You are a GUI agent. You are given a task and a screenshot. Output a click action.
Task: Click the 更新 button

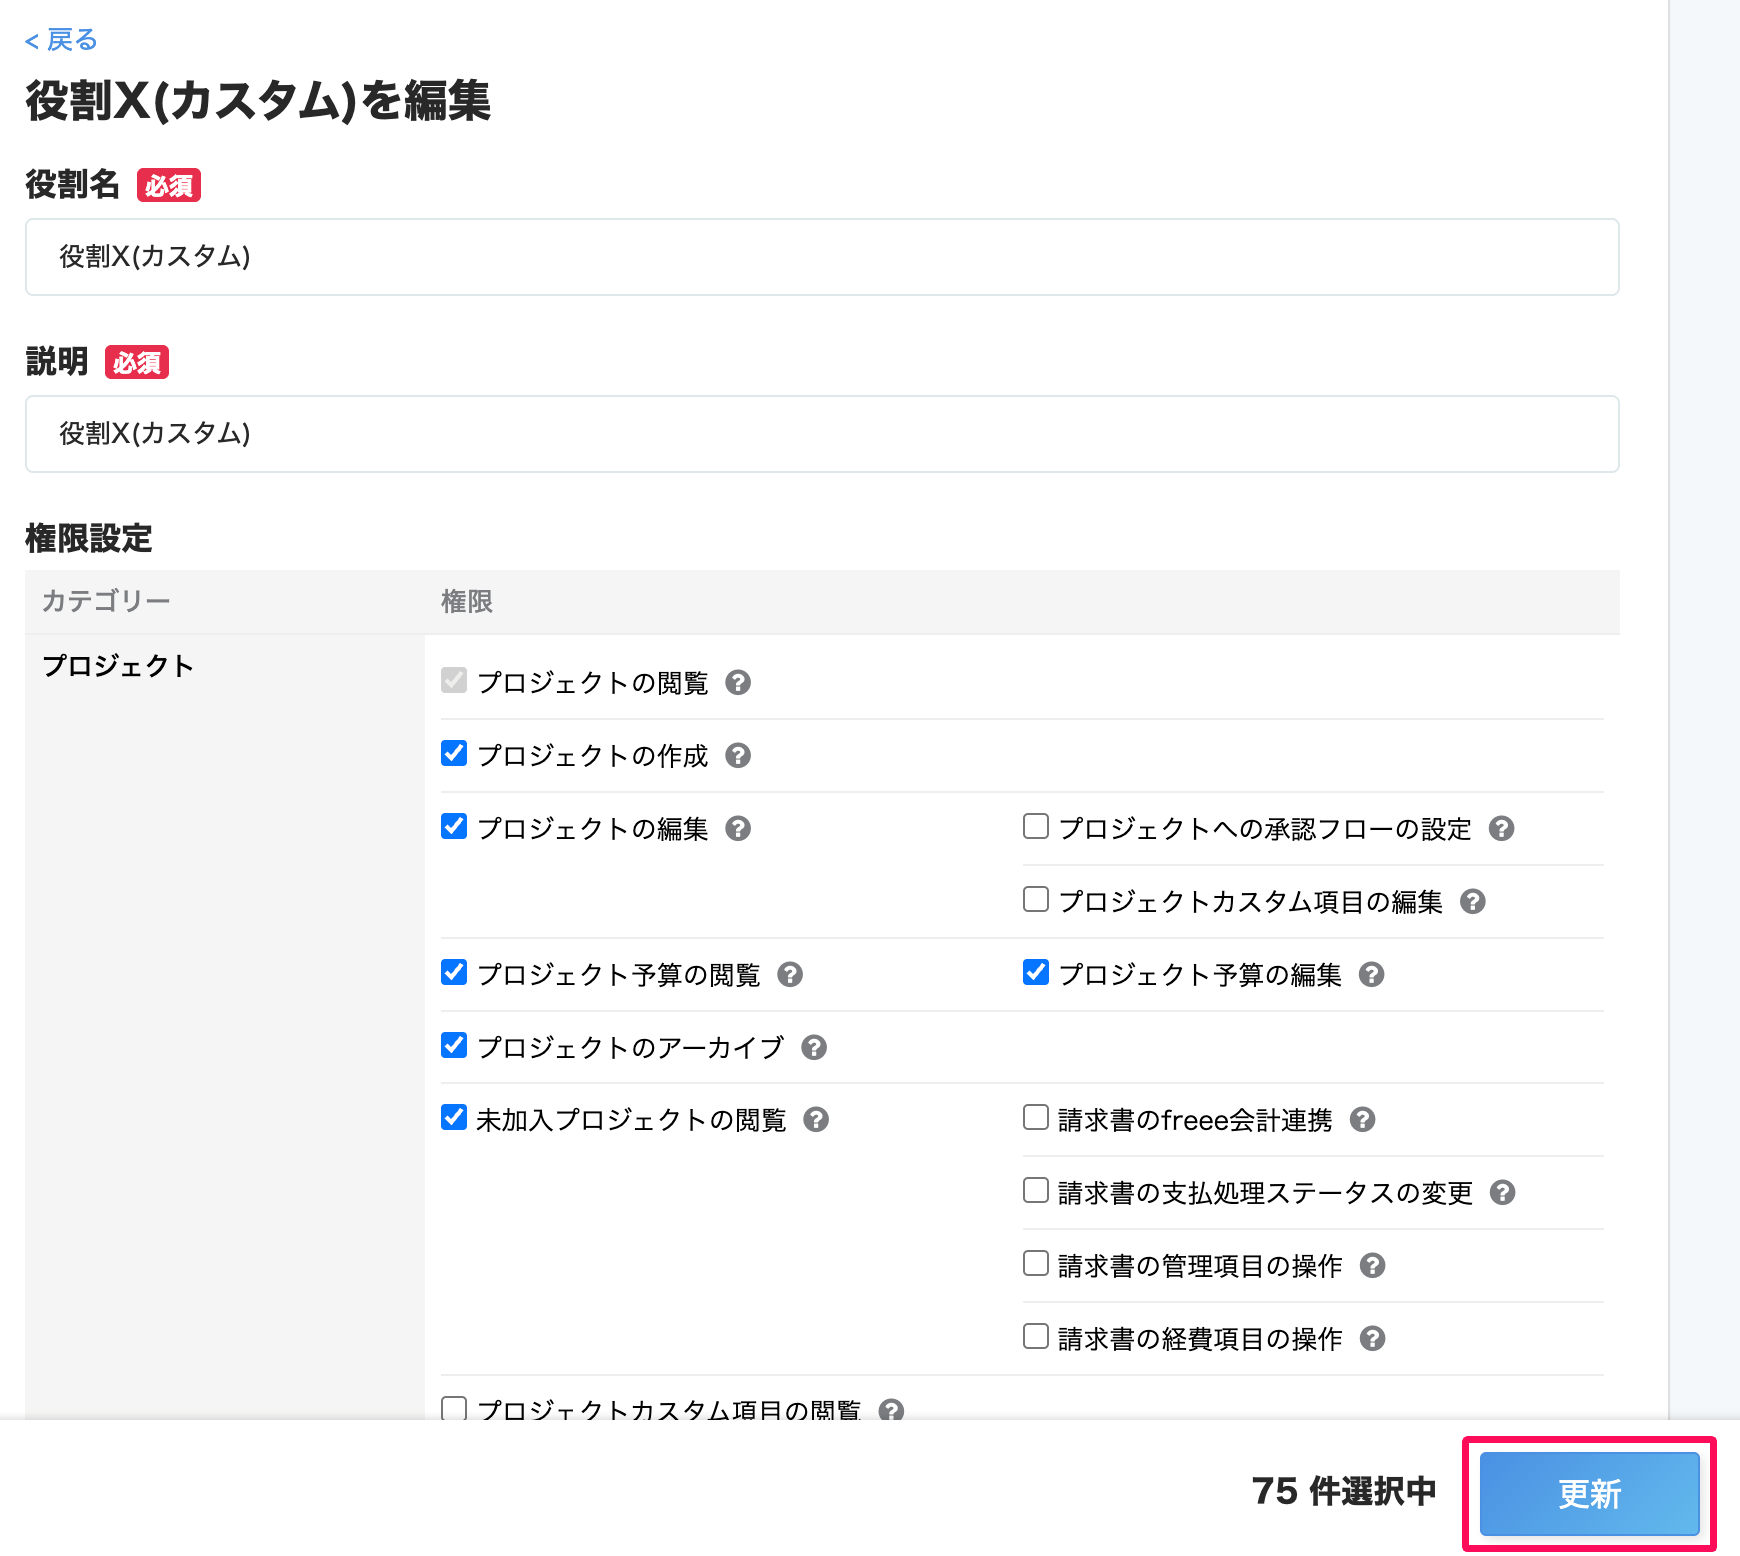point(1589,1494)
